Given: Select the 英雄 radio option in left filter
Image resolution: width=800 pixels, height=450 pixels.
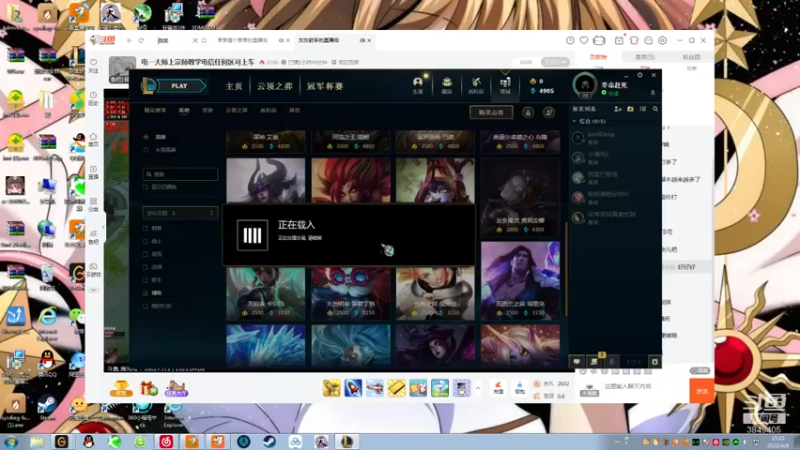Looking at the screenshot, I should (x=146, y=137).
